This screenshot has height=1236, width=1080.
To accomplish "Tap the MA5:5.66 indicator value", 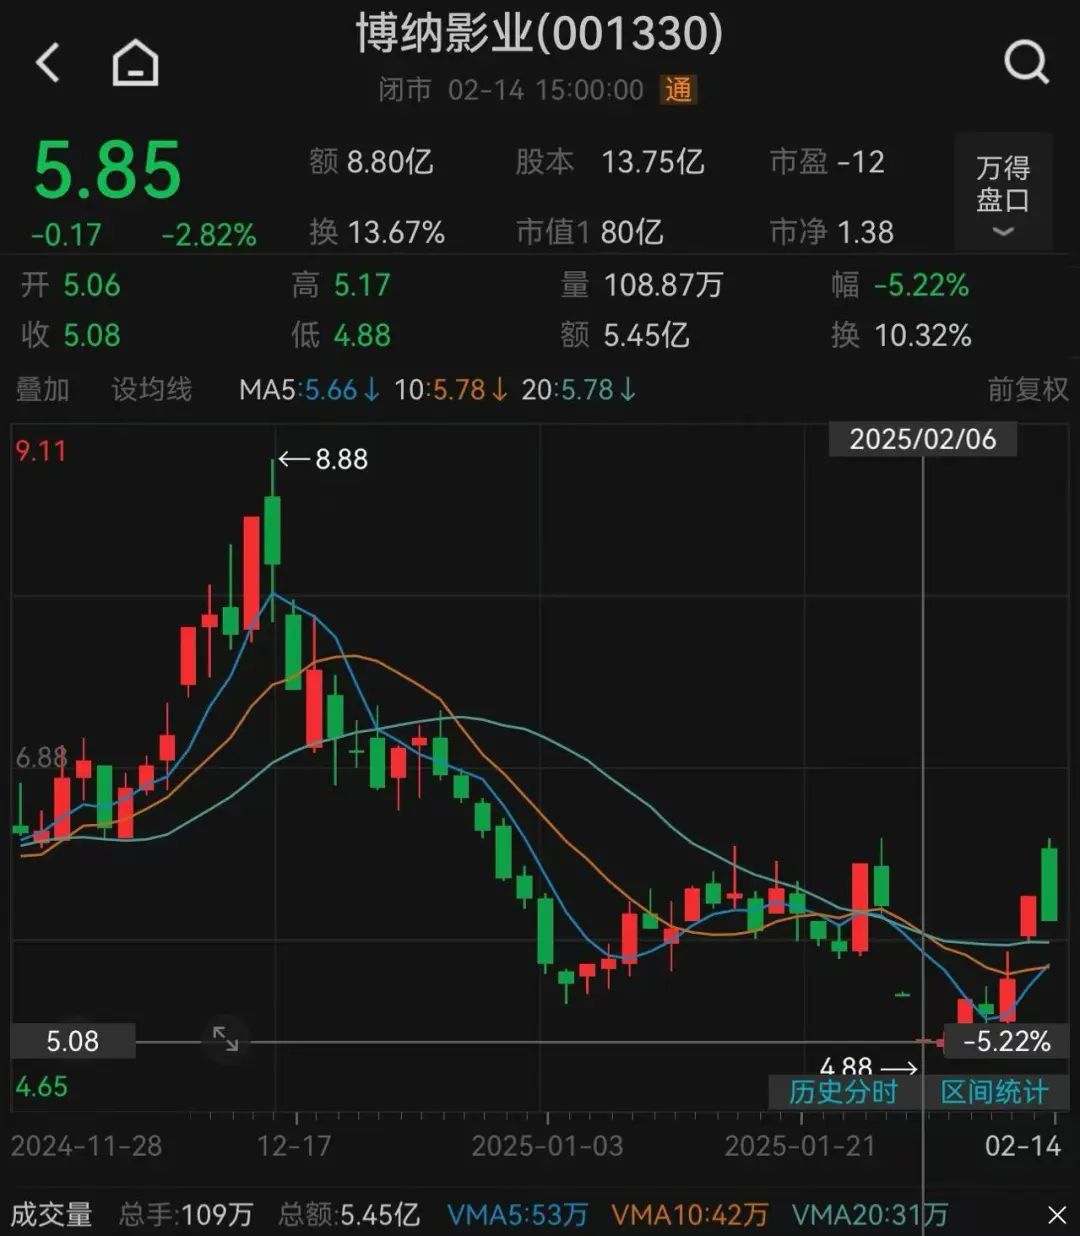I will coord(308,389).
